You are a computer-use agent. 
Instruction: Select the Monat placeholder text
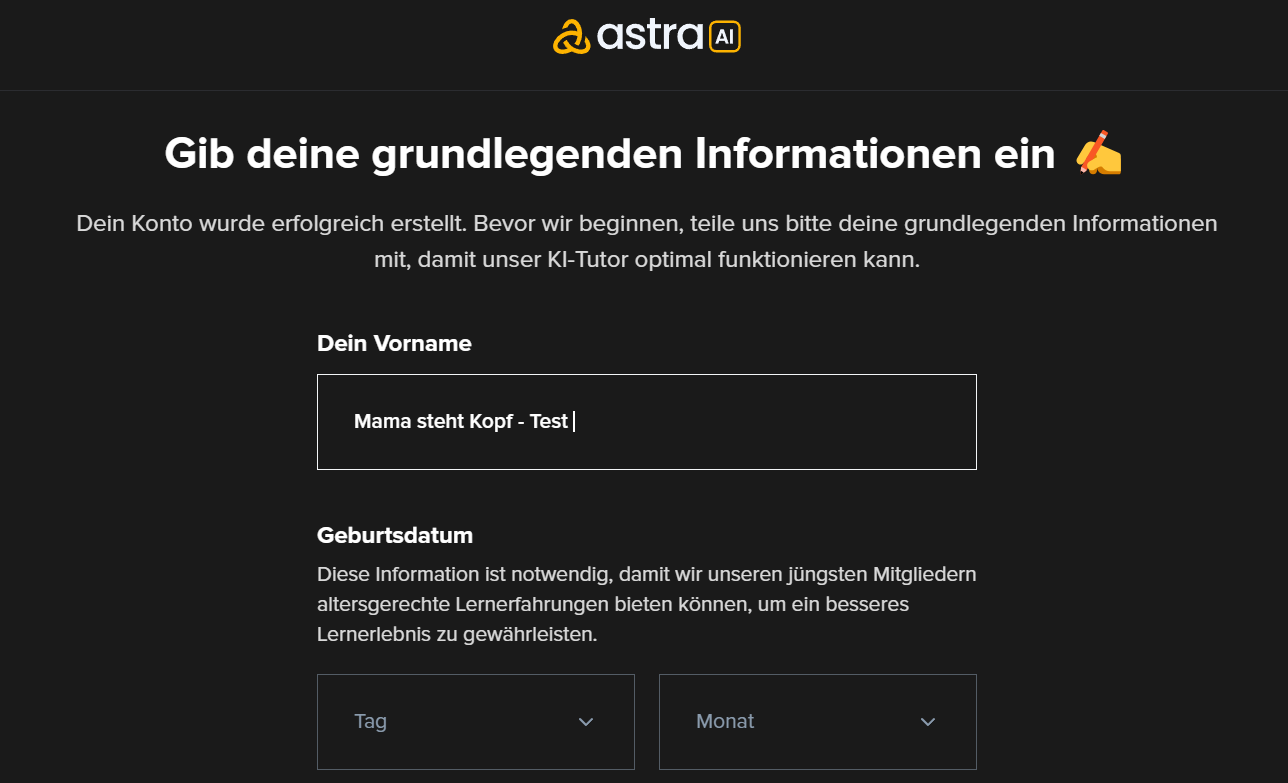click(x=725, y=722)
